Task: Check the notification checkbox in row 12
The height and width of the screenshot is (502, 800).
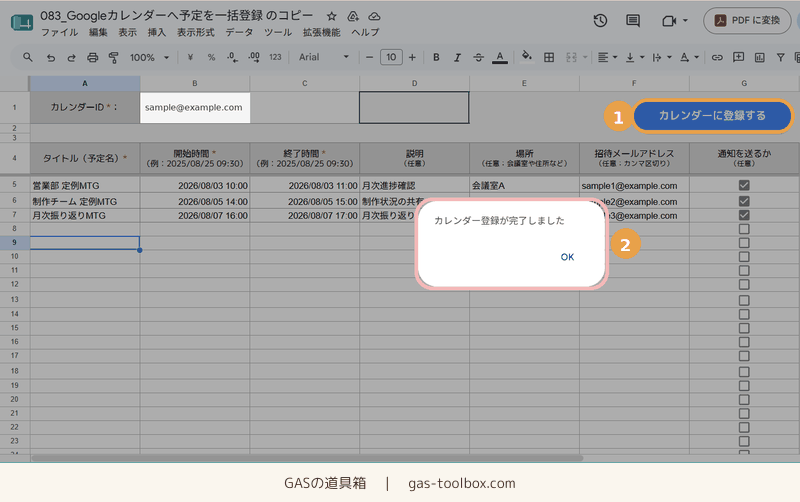Action: click(x=744, y=284)
